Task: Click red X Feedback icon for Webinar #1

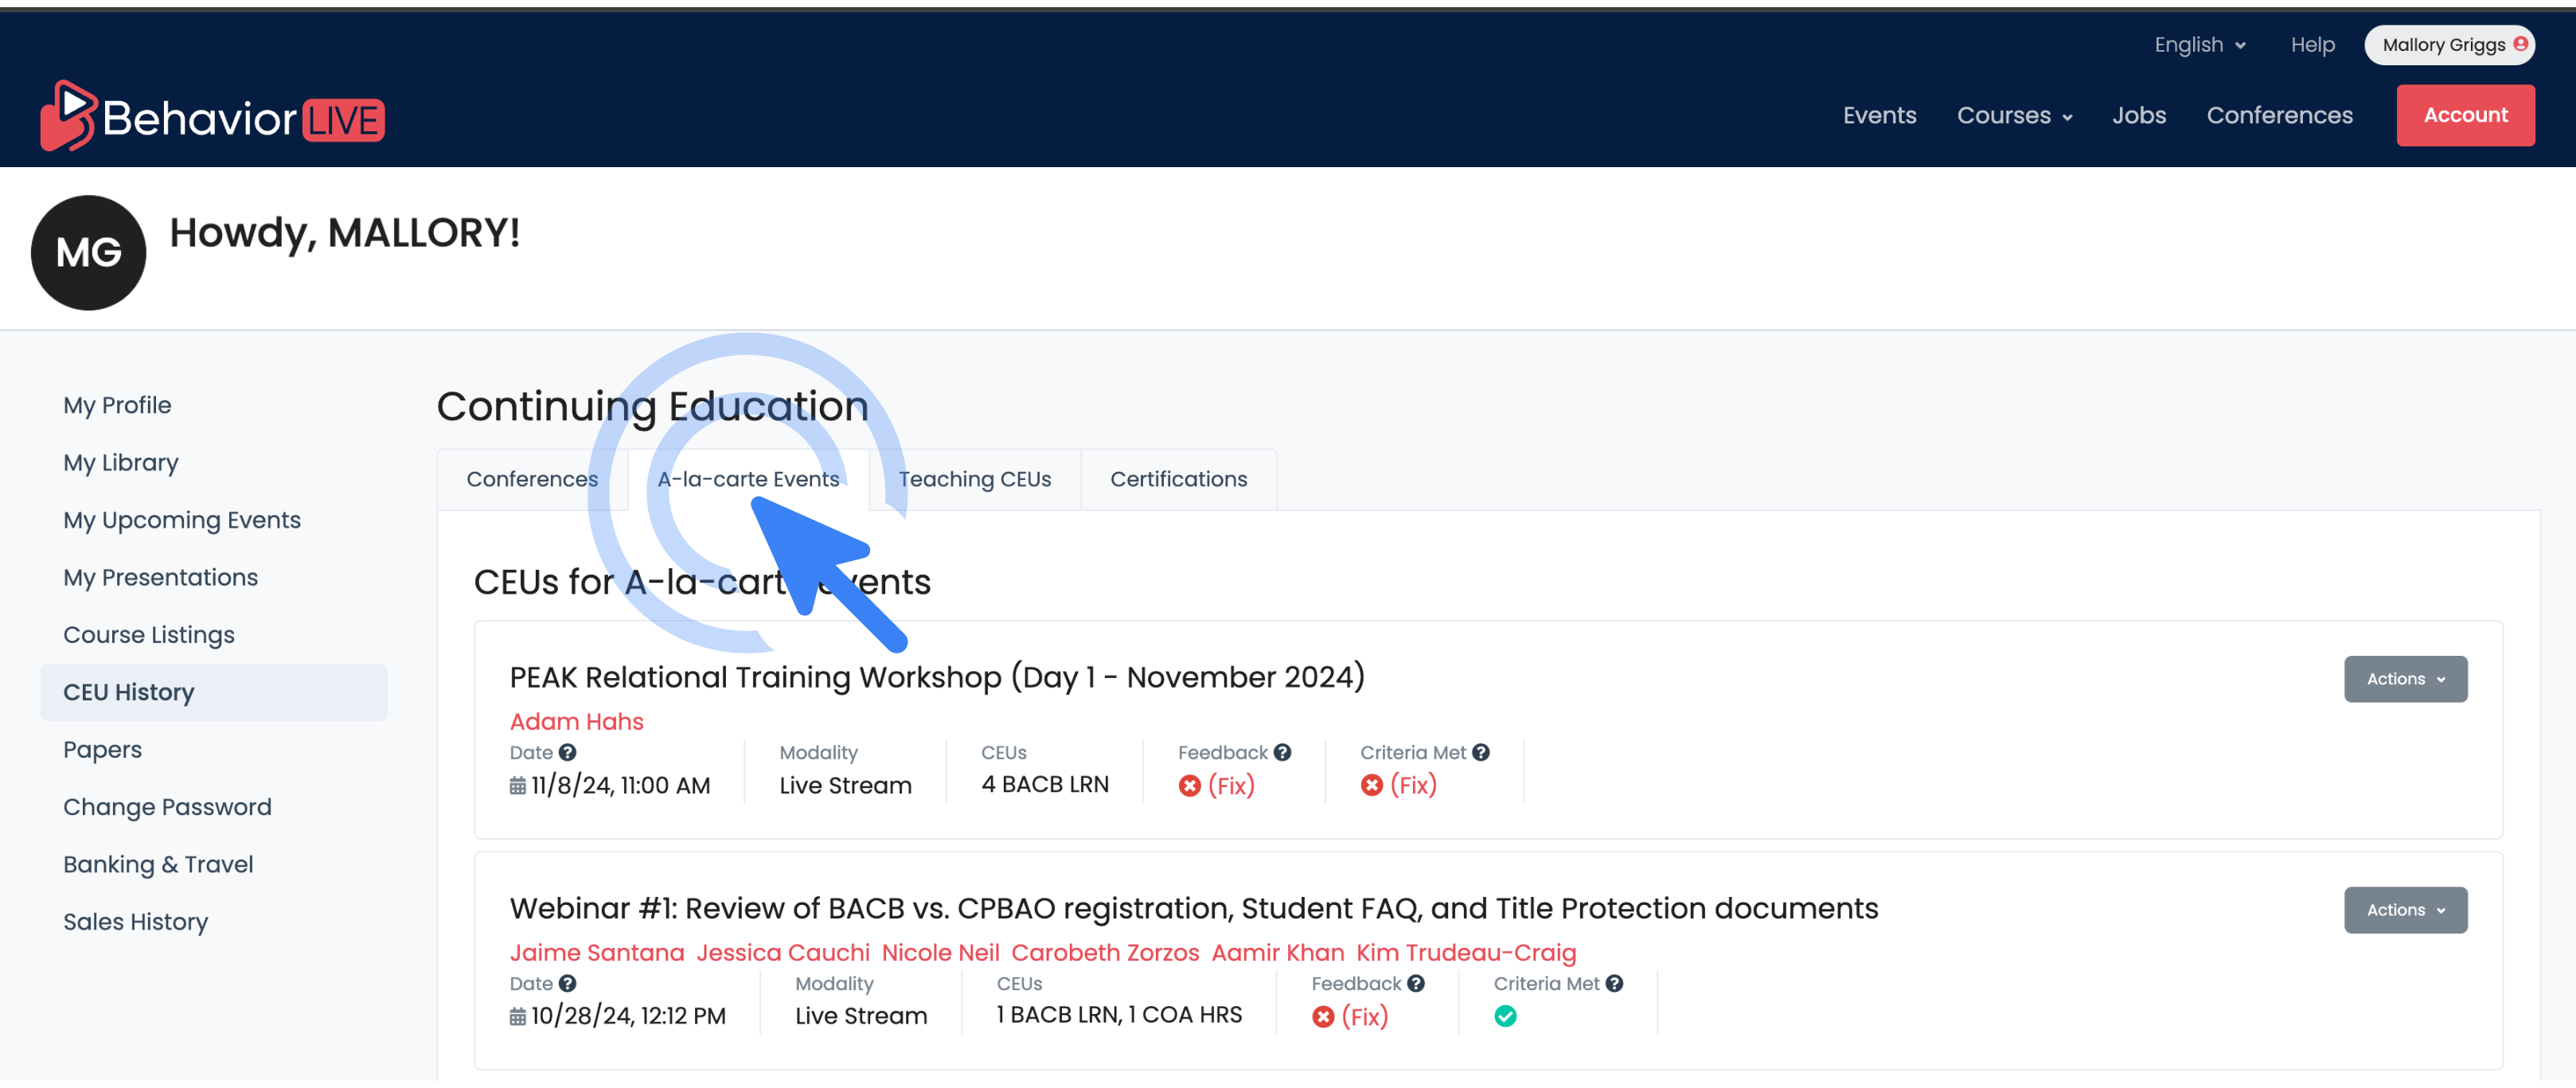Action: pyautogui.click(x=1323, y=1017)
